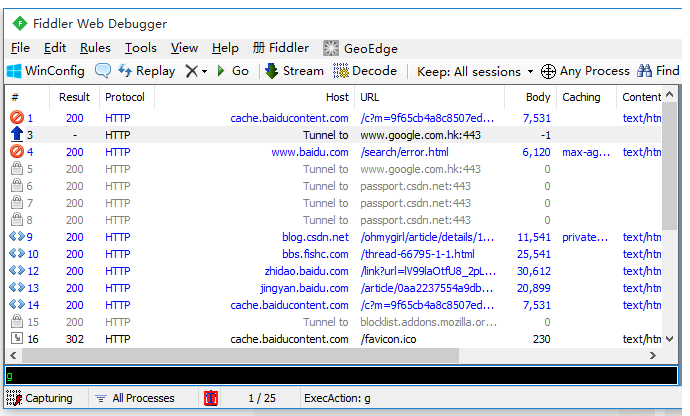Image resolution: width=690 pixels, height=416 pixels.
Task: Select the zhidao.baidu.com host cell
Action: pyautogui.click(x=306, y=271)
